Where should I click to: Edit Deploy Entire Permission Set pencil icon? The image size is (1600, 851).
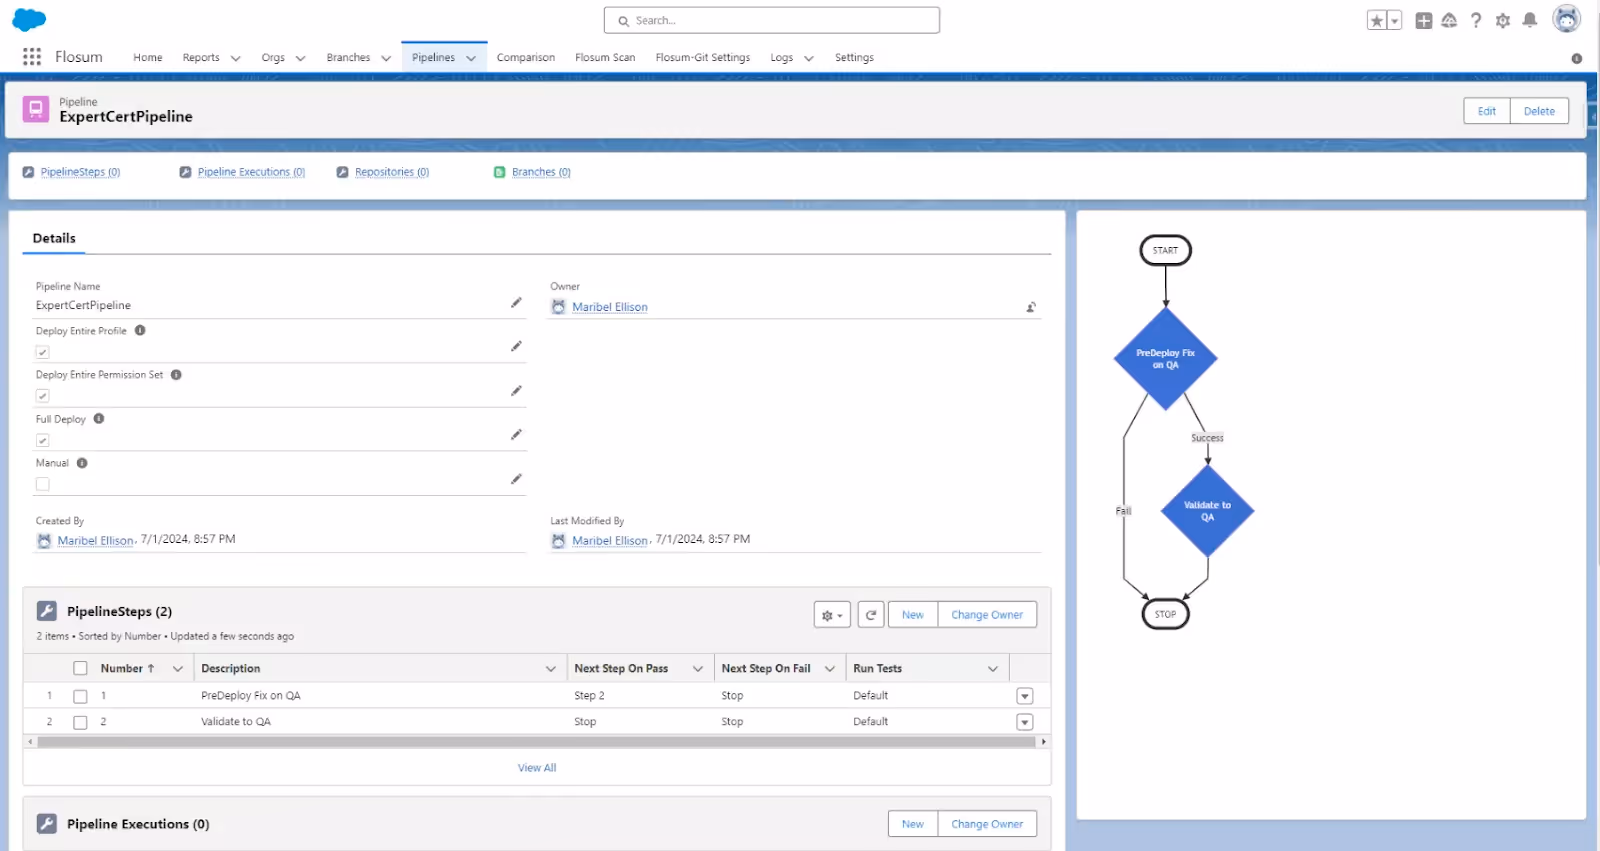tap(516, 391)
